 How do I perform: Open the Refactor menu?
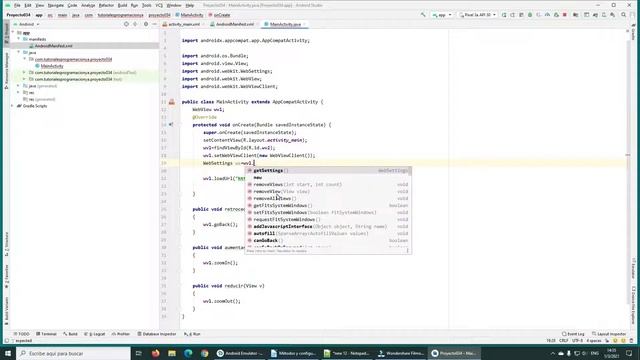[106, 5]
